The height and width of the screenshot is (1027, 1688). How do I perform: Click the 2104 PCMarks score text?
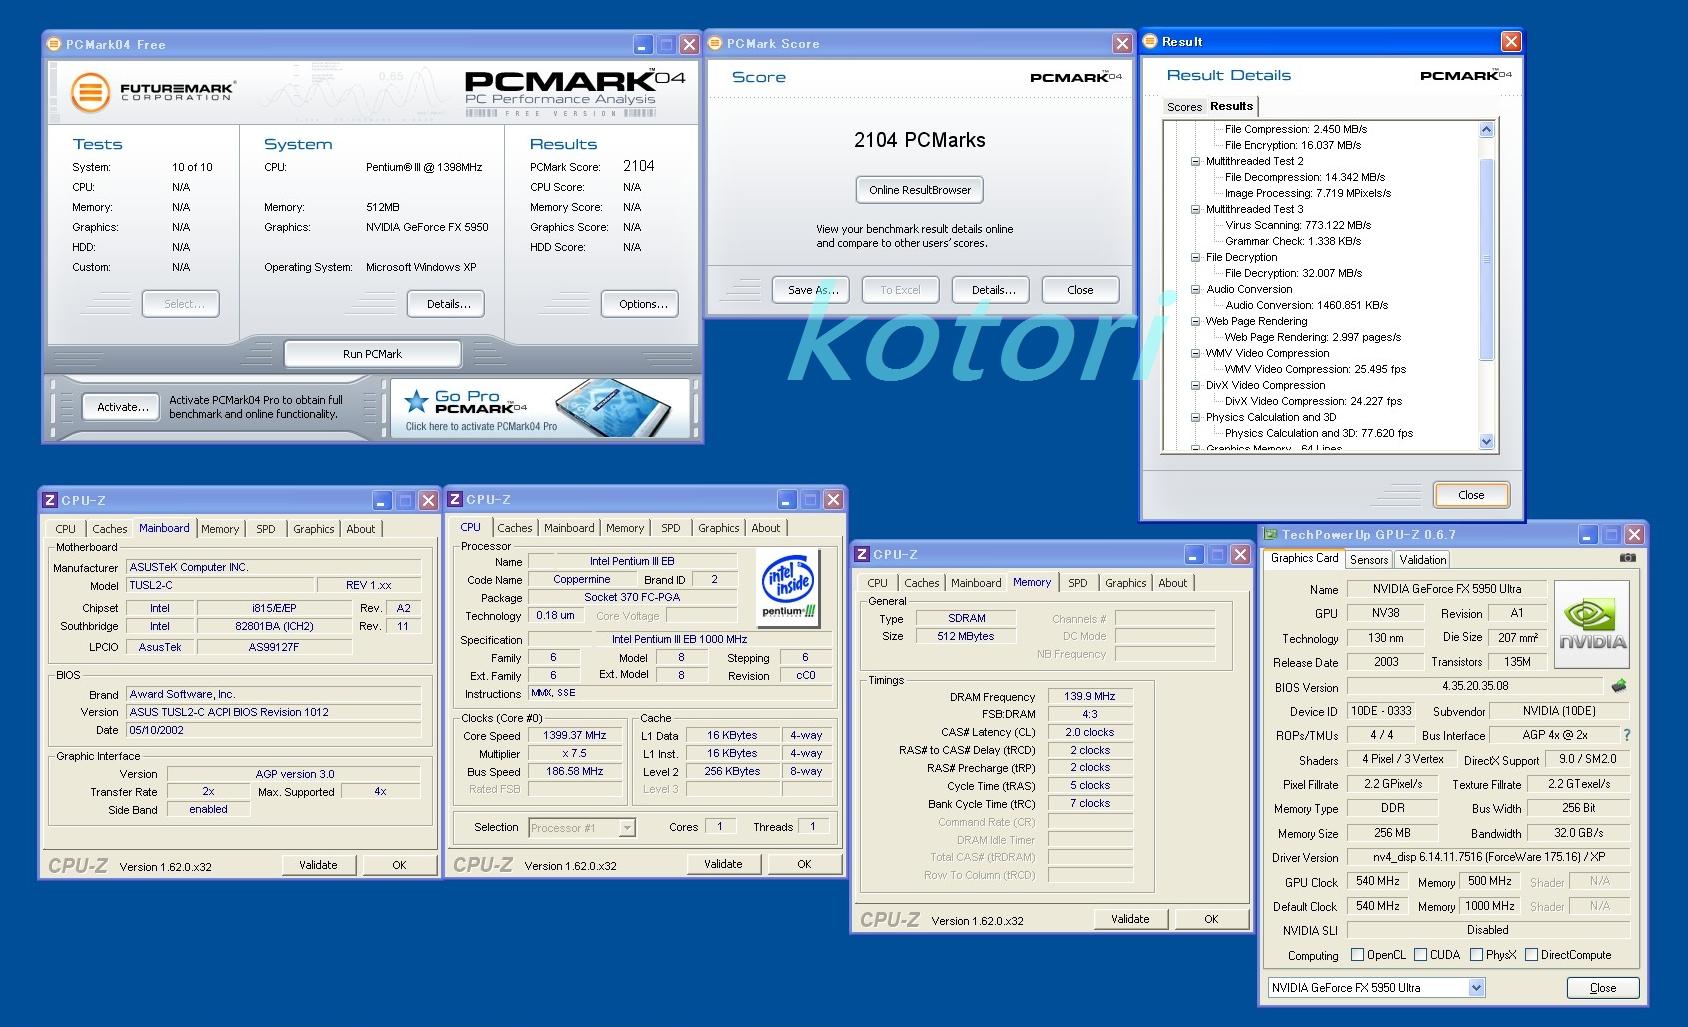point(920,140)
